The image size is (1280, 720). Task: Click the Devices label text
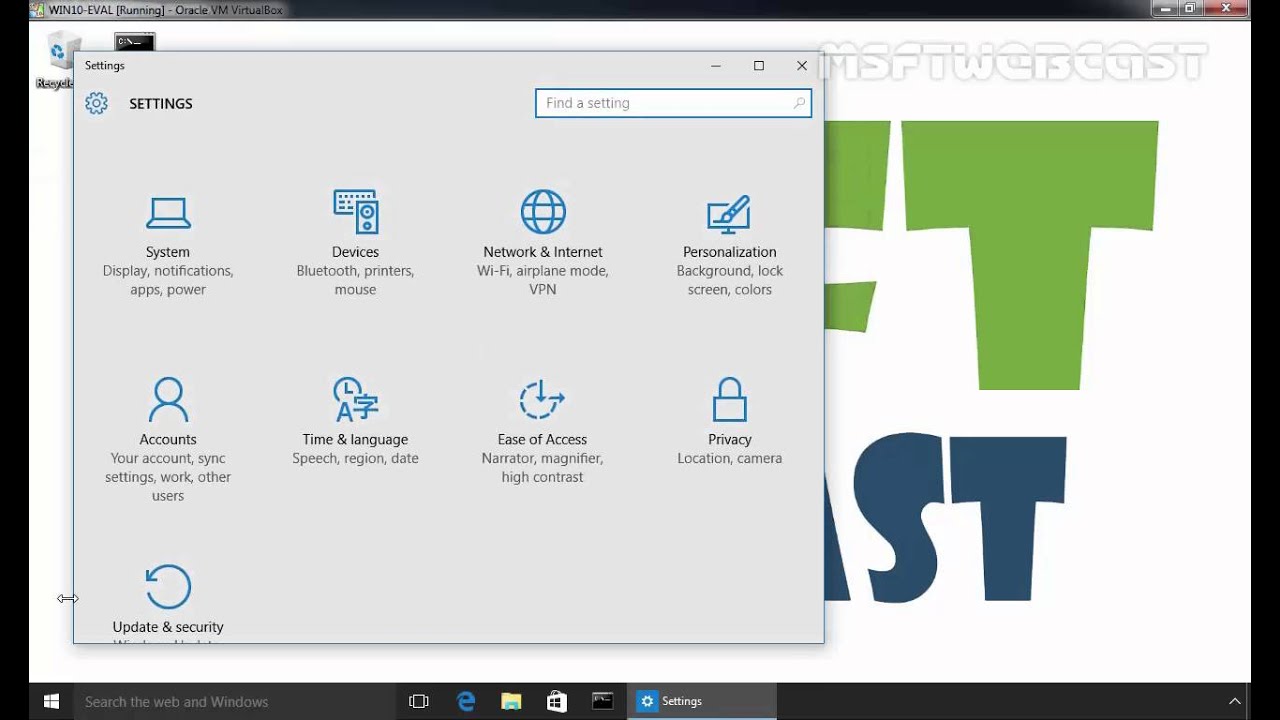point(355,252)
